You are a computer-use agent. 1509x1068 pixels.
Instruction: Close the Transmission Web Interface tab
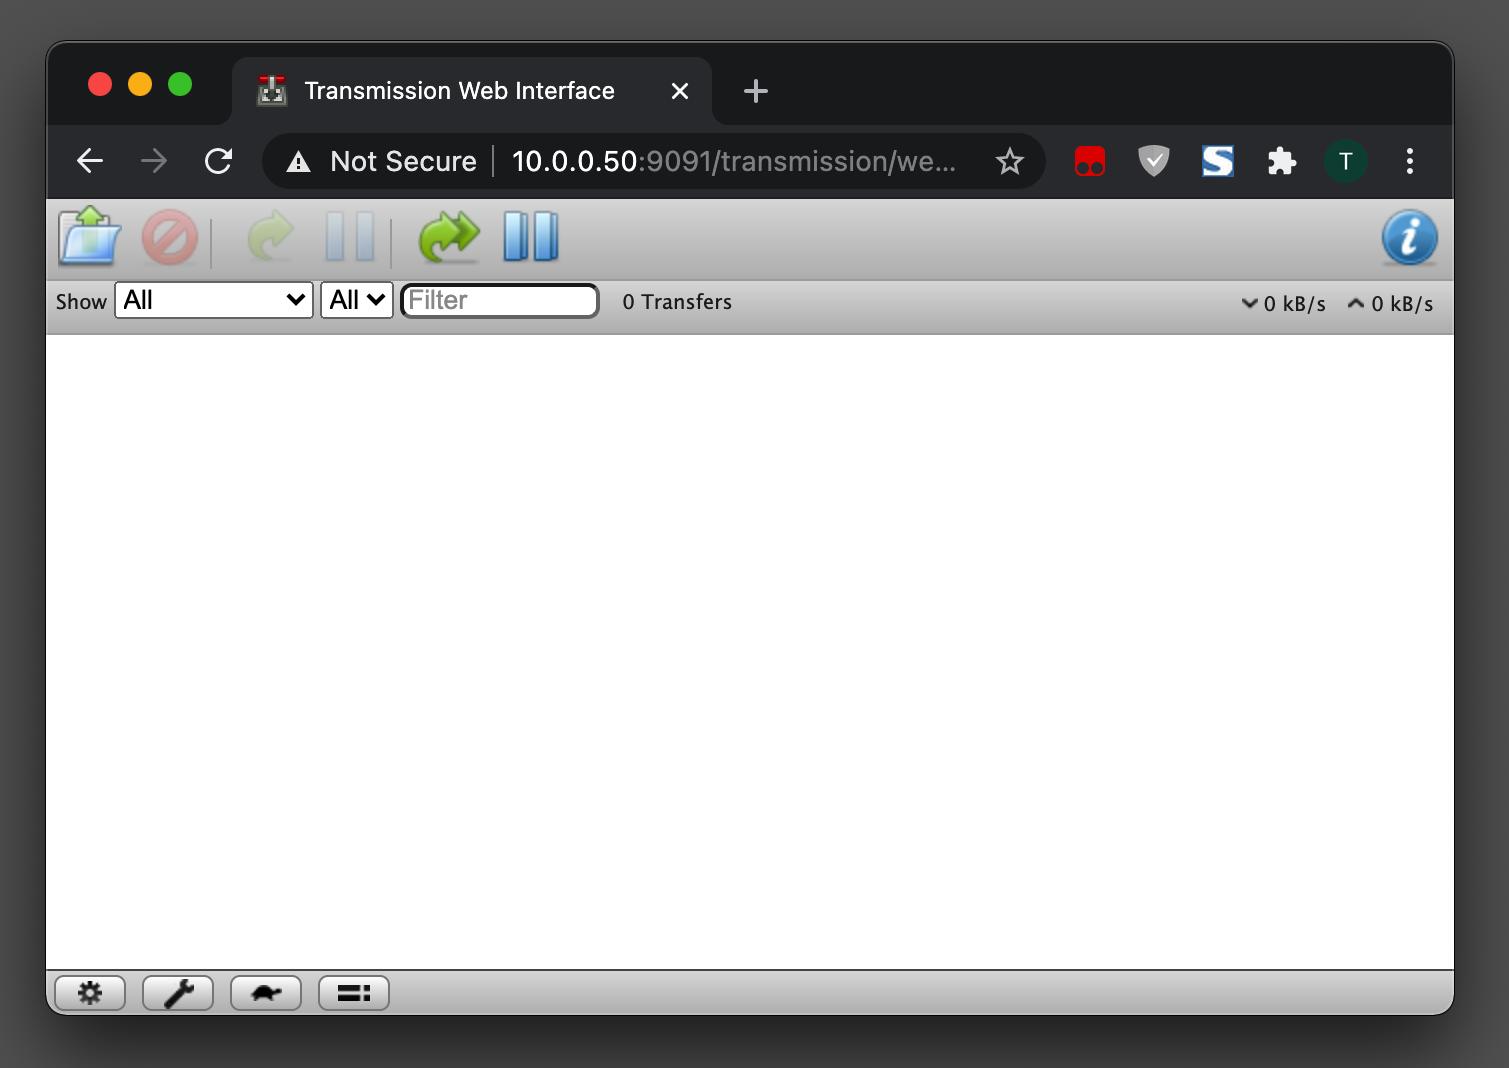680,91
